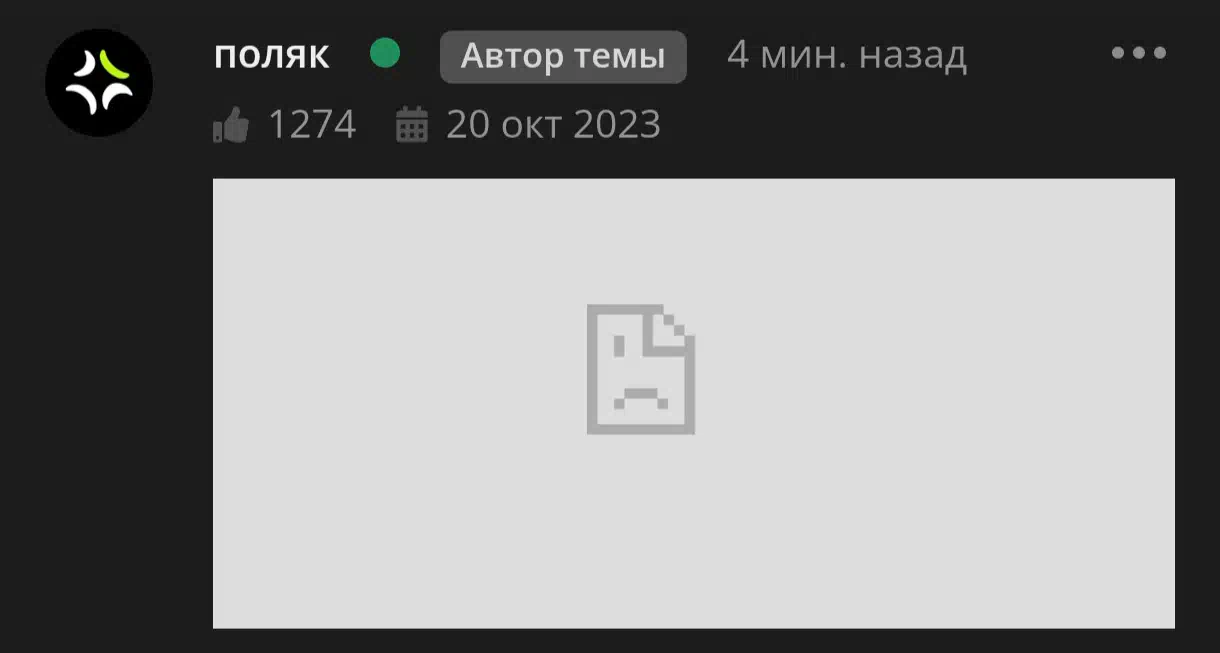Click the broken image sad-file icon
Image resolution: width=1220 pixels, height=653 pixels.
[641, 369]
